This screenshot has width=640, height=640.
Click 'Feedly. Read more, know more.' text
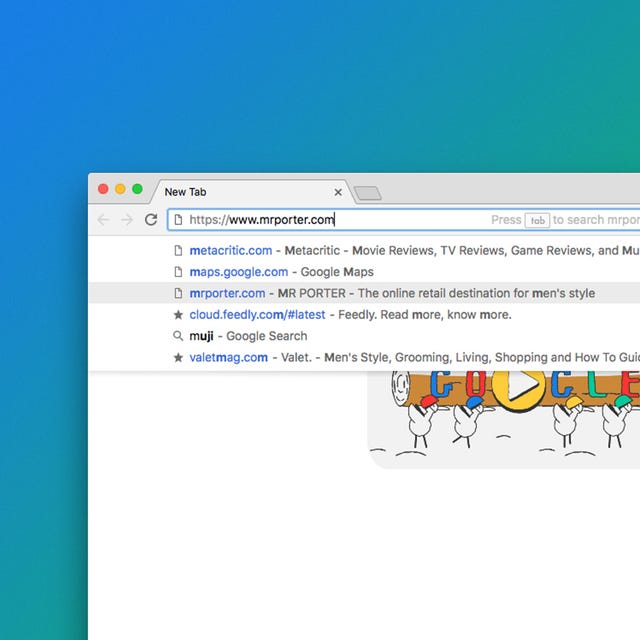click(424, 315)
